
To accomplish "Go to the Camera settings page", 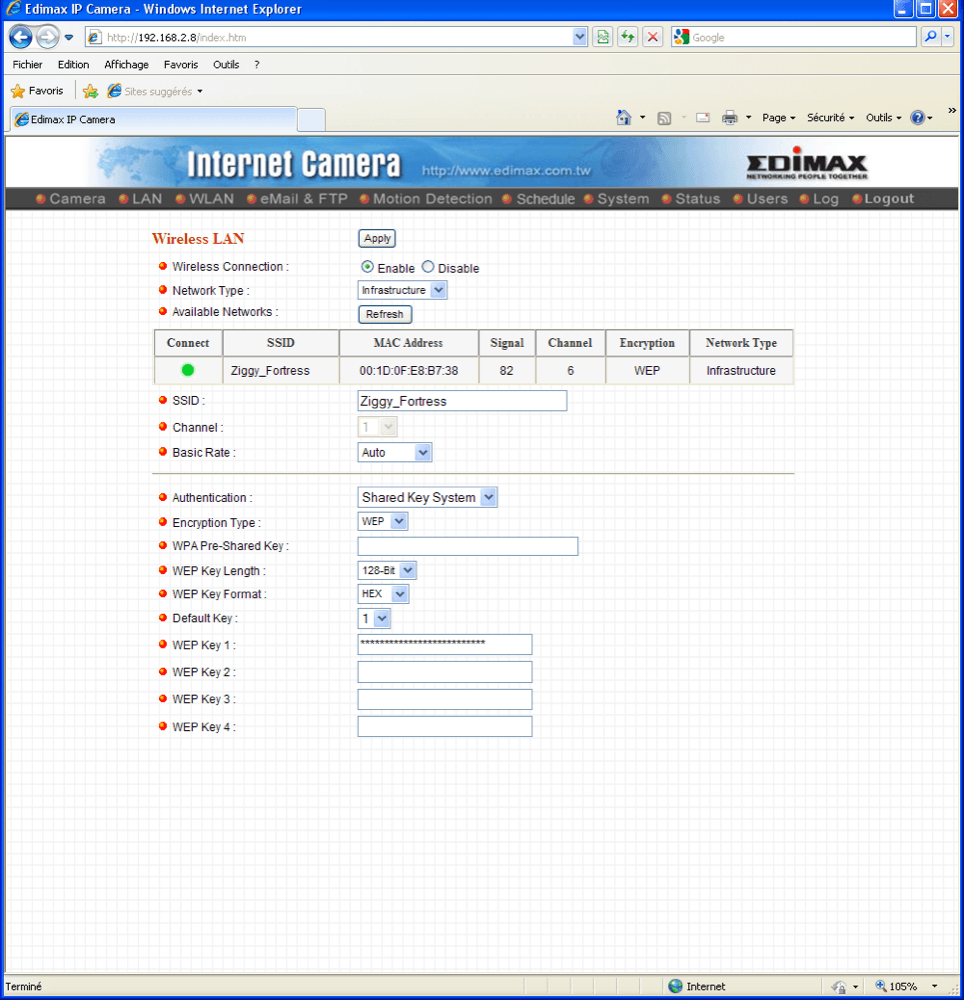I will [71, 199].
